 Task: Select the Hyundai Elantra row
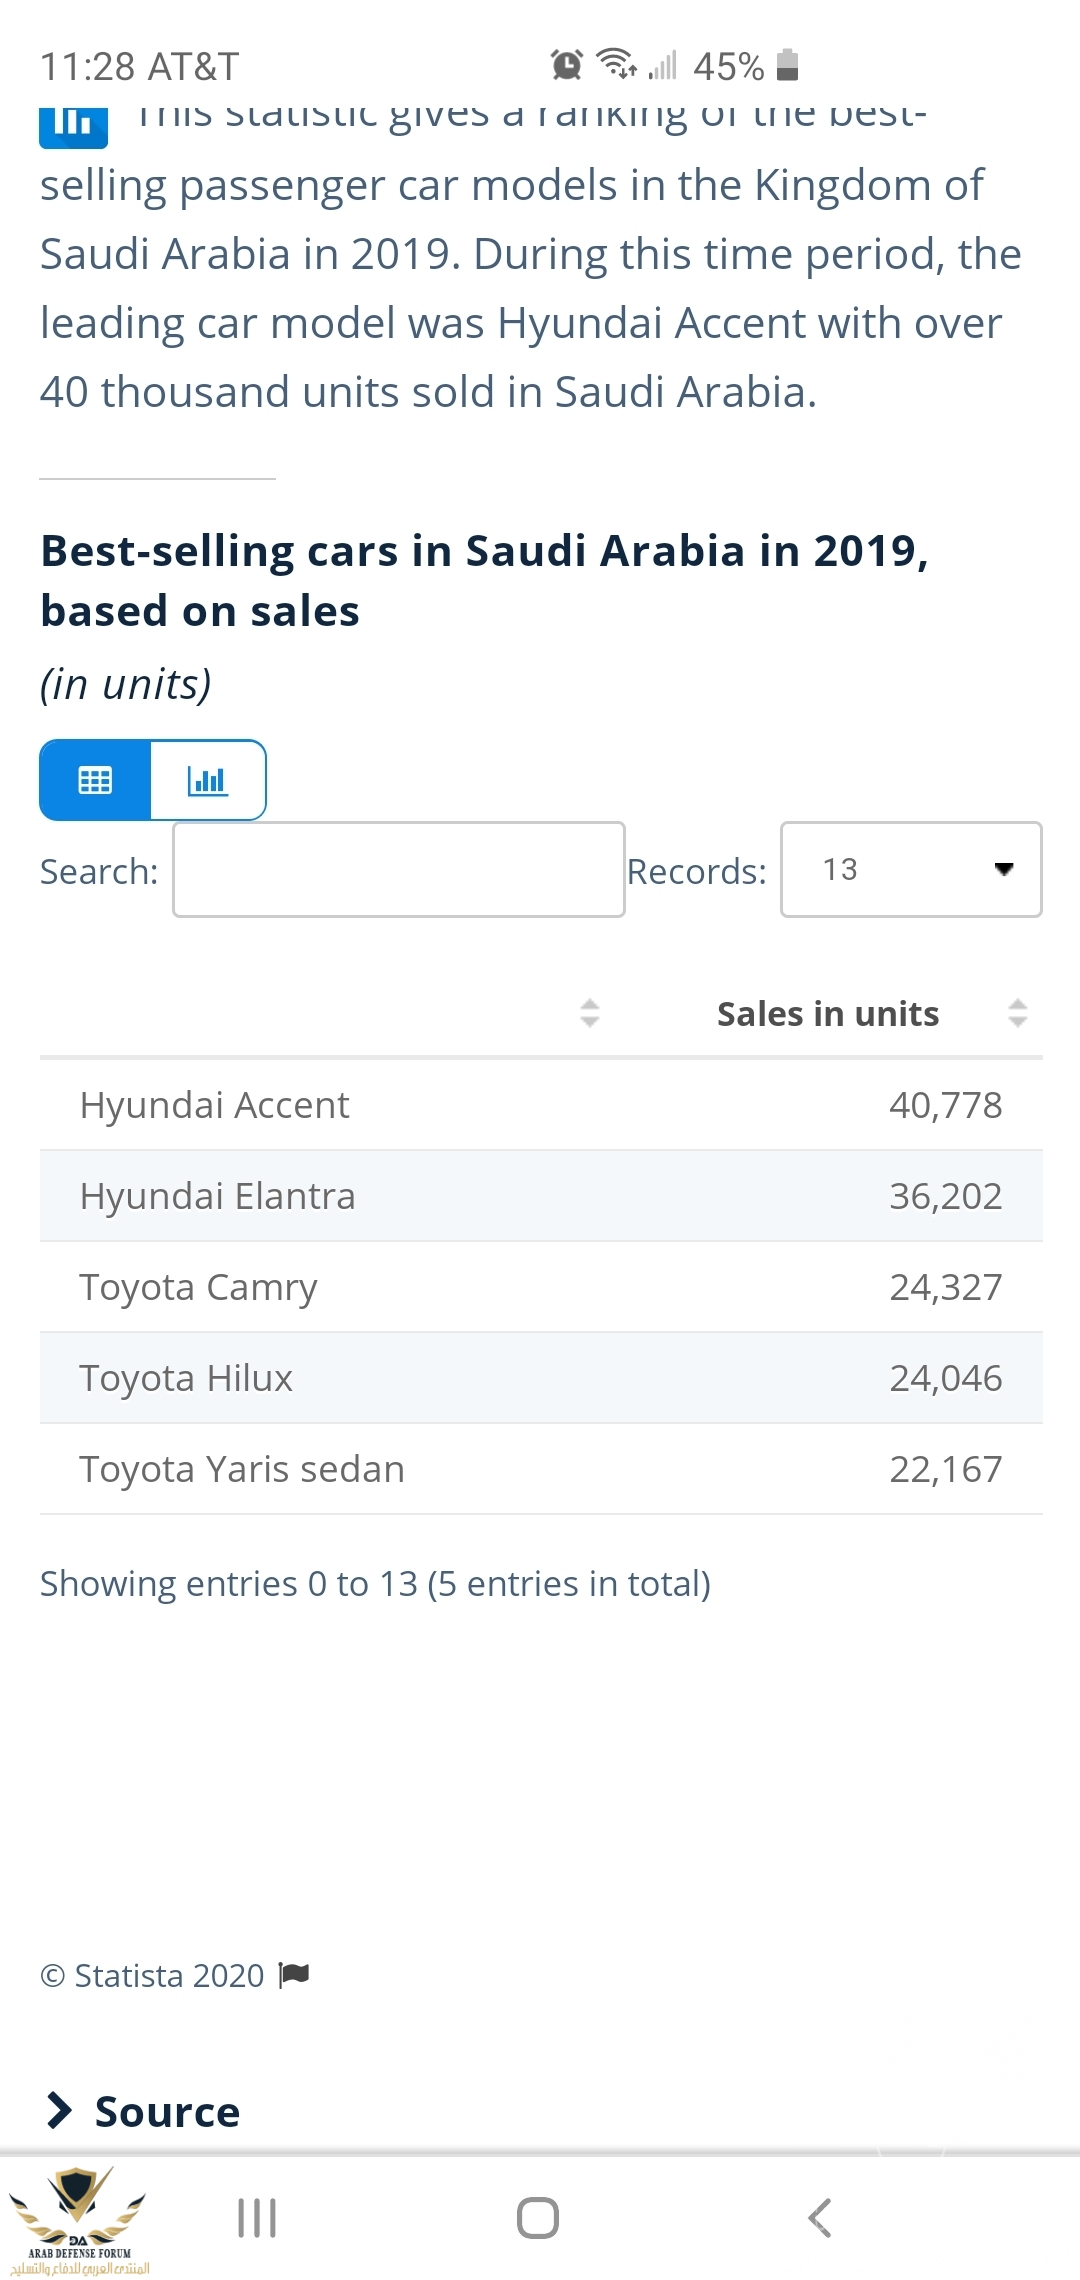[x=540, y=1196]
